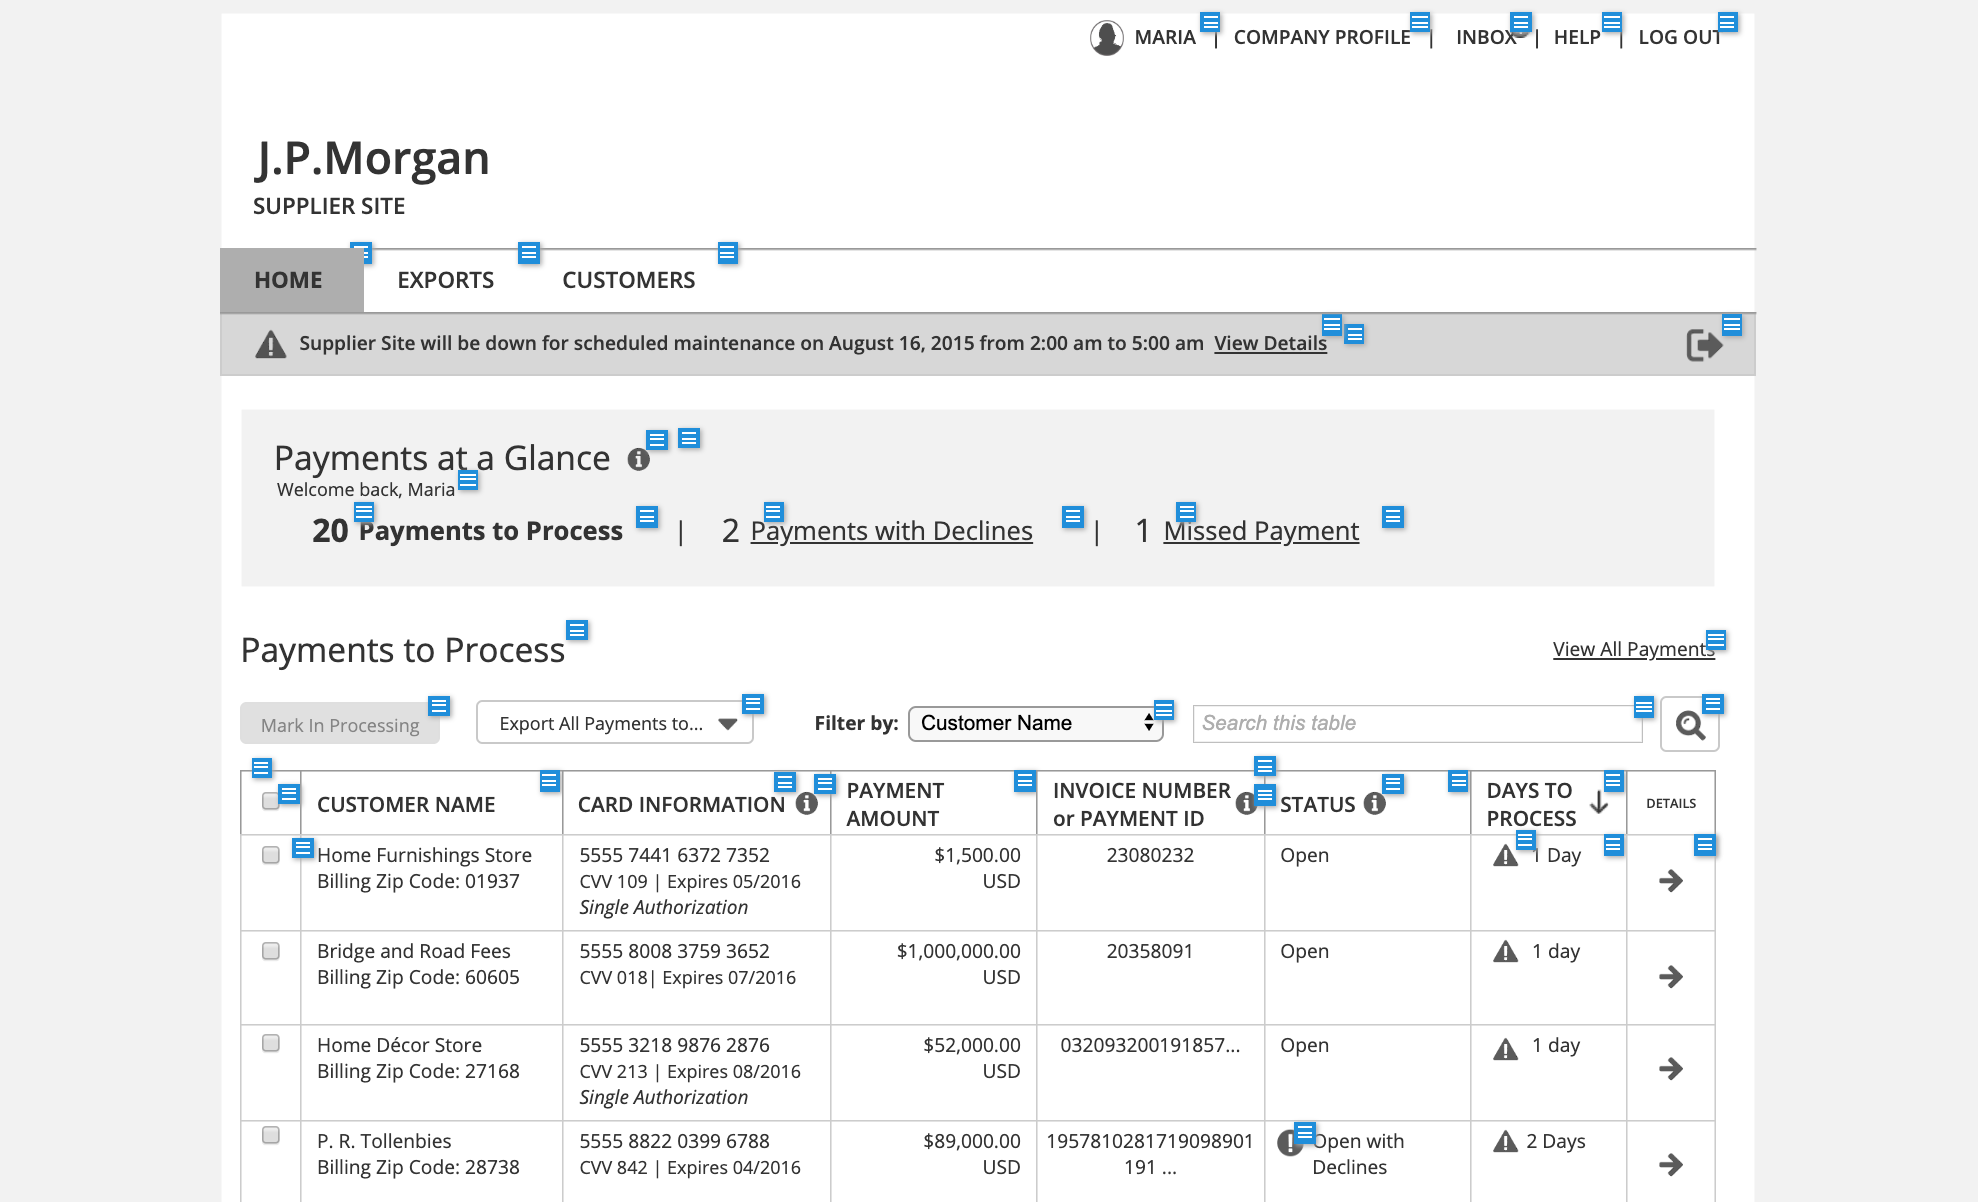The width and height of the screenshot is (1978, 1202).
Task: Click info icon next to Status header
Action: [1375, 804]
